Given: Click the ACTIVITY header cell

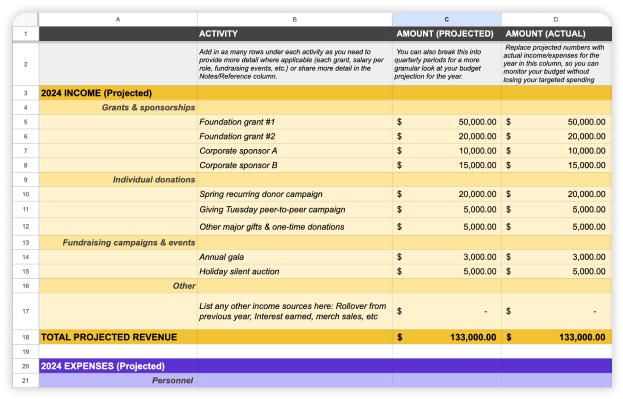Looking at the screenshot, I should [x=294, y=34].
